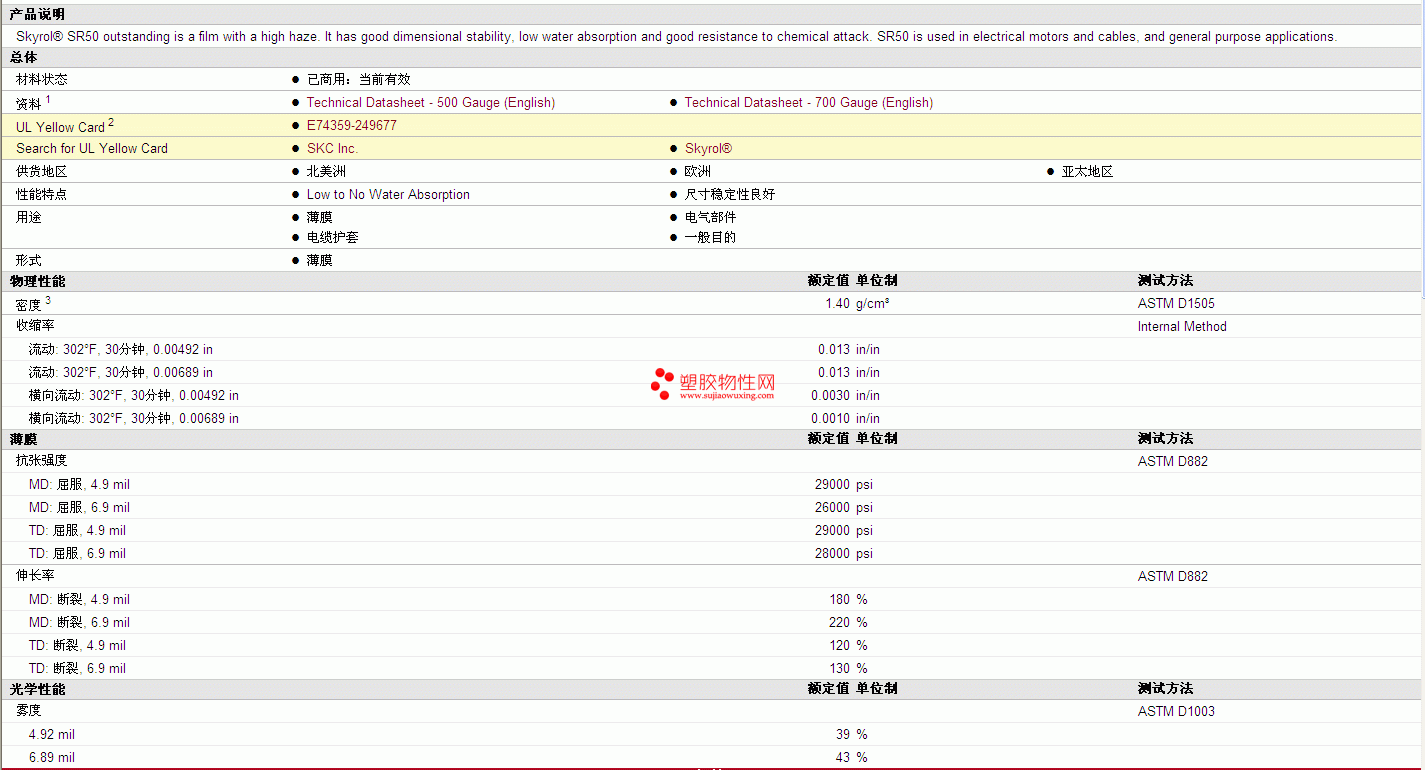Click the 性能特点 row label
Screen dimensions: 1425x770
click(x=42, y=195)
